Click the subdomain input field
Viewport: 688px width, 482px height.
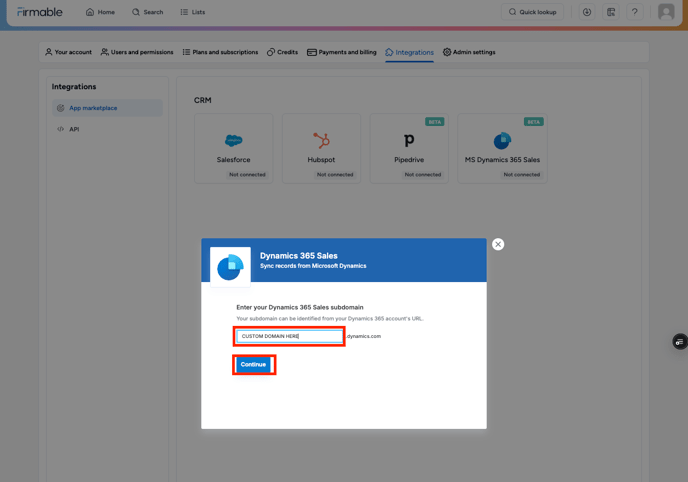[x=290, y=336]
